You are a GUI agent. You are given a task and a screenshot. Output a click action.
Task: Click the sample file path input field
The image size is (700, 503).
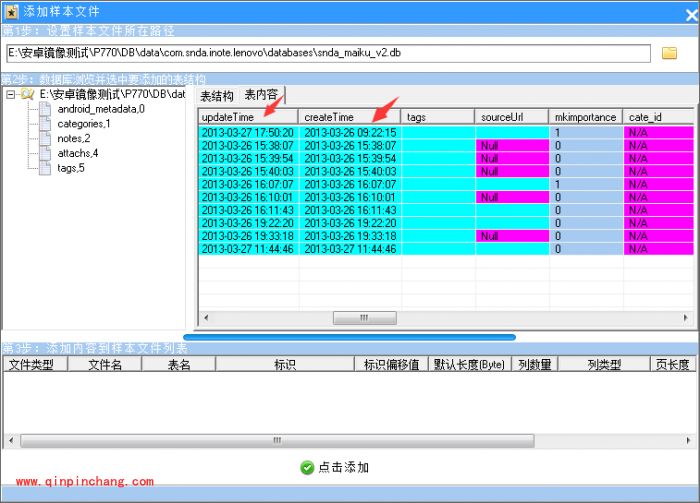pos(328,53)
